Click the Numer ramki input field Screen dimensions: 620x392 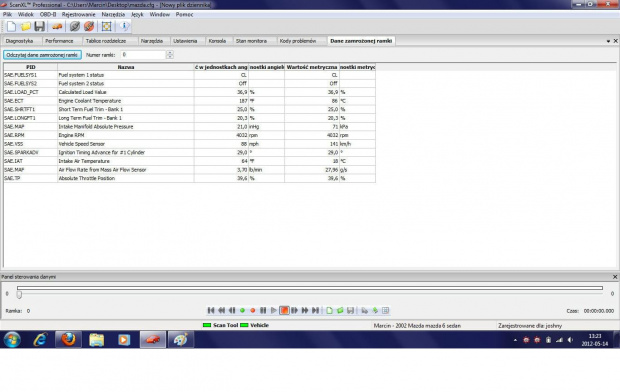(x=143, y=55)
